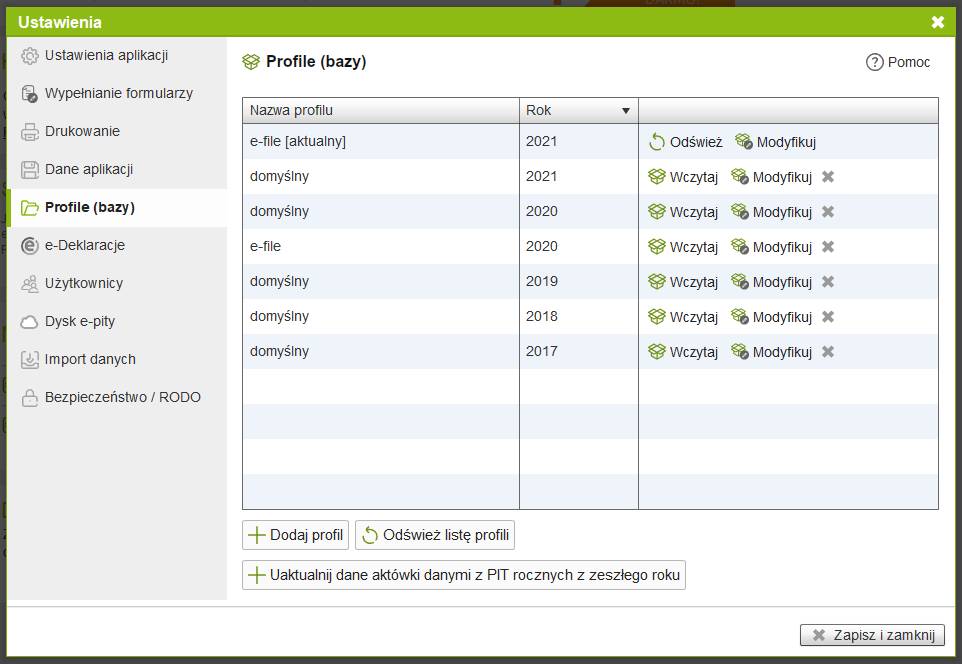Delete the domyślny 2021 profile
This screenshot has height=664, width=962.
(x=828, y=177)
